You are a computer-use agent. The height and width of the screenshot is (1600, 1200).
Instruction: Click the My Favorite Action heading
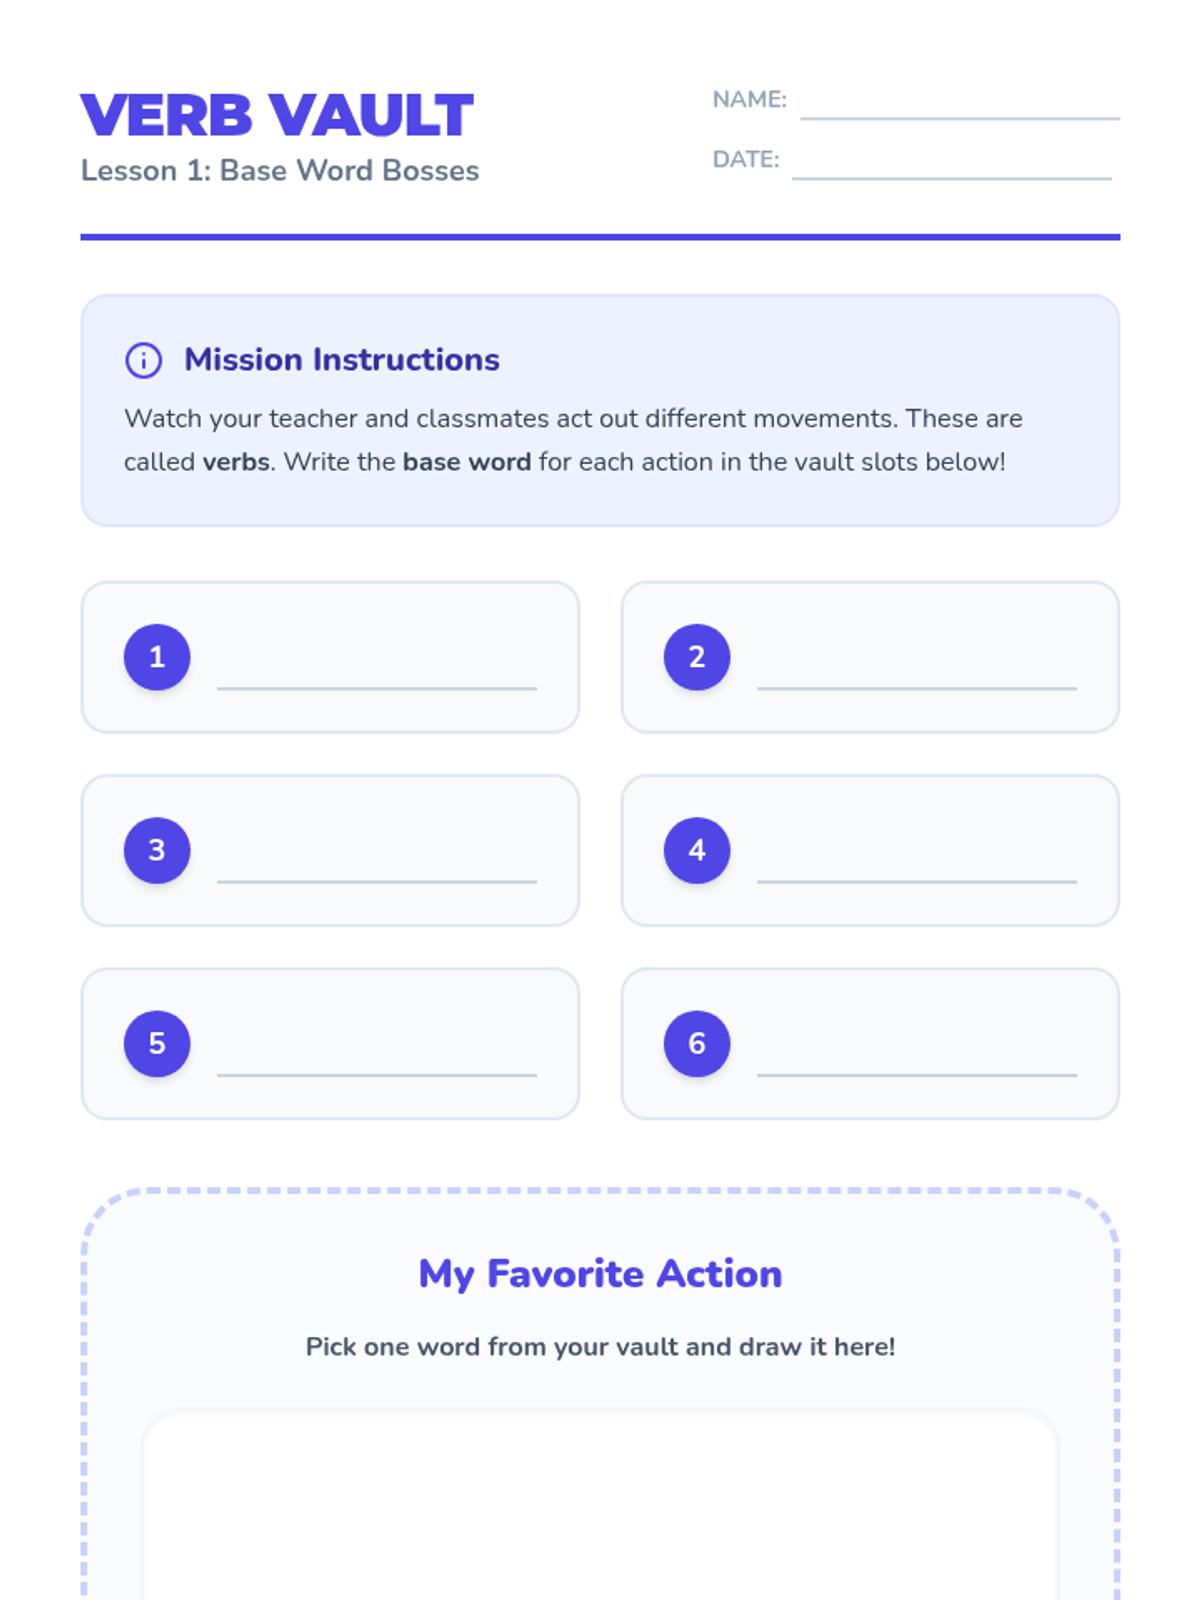click(600, 1274)
